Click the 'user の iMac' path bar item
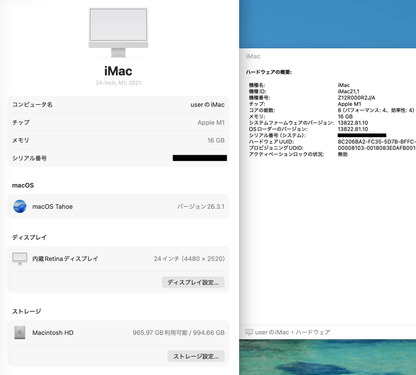 pyautogui.click(x=272, y=332)
